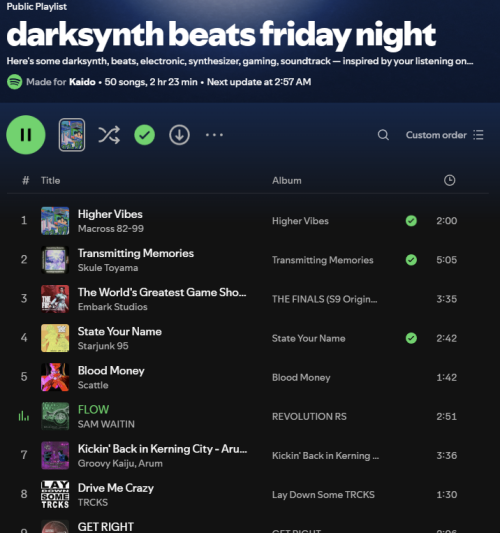Click the Higher Vibes album cover thumbnail
Screen dimensions: 500x533
55,221
